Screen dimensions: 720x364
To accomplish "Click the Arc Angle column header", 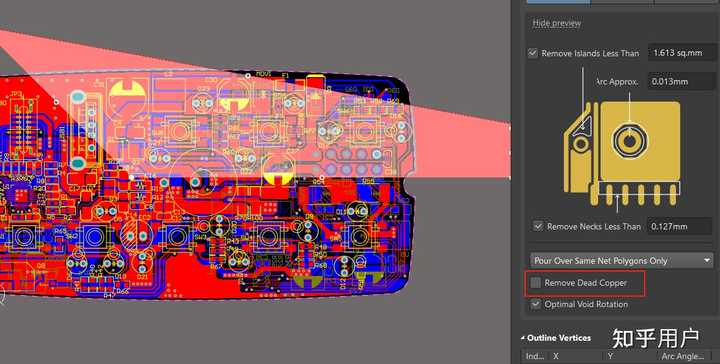I will click(683, 356).
